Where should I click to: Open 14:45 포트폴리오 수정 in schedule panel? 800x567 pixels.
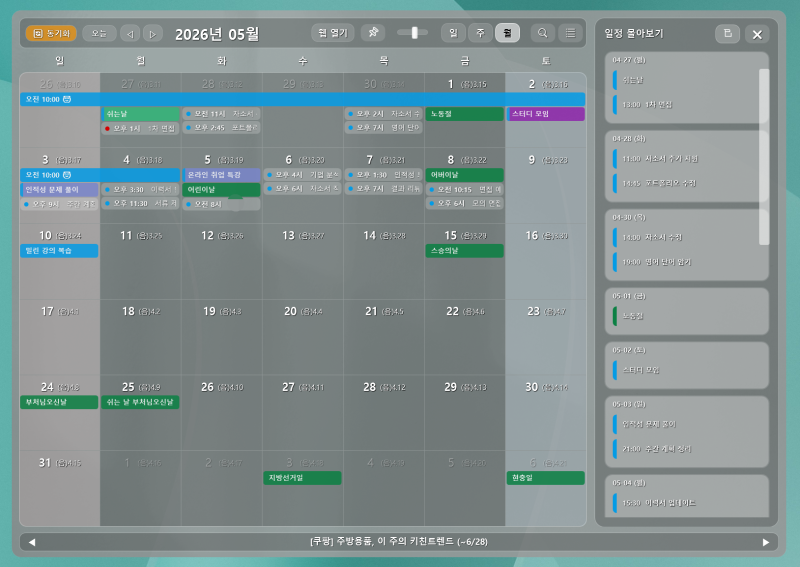pyautogui.click(x=686, y=183)
